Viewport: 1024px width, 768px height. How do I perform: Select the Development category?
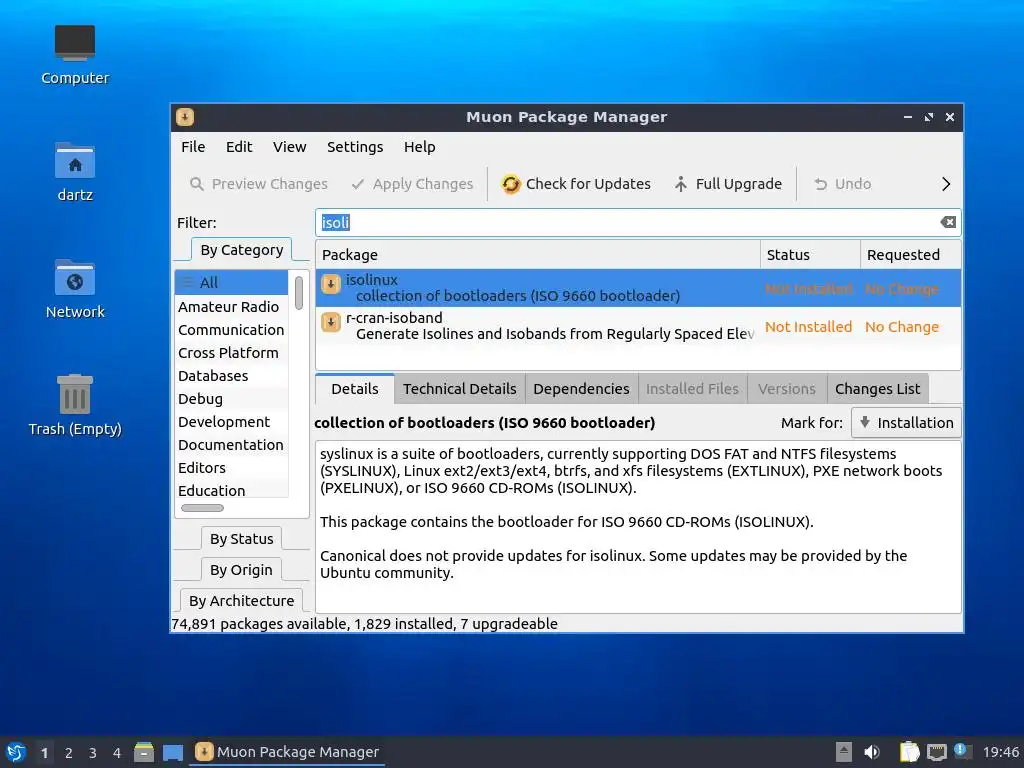pyautogui.click(x=231, y=422)
